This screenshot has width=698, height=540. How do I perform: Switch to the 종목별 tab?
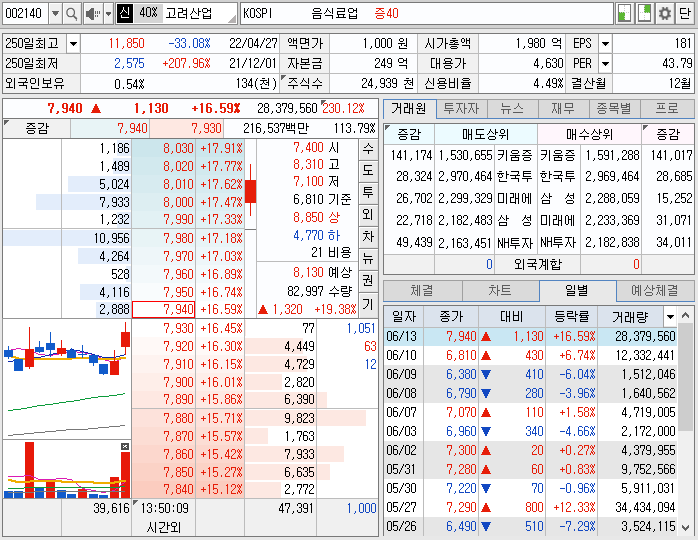[x=615, y=108]
